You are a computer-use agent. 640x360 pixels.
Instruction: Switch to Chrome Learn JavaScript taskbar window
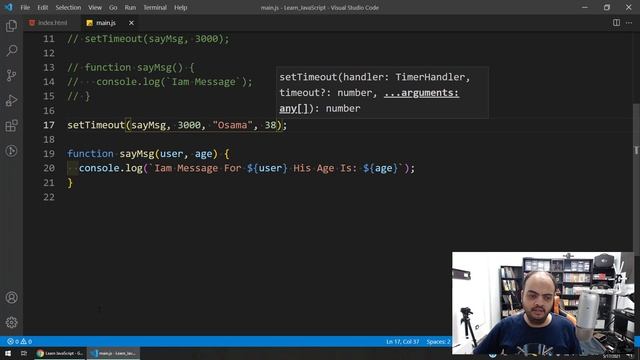coord(60,353)
